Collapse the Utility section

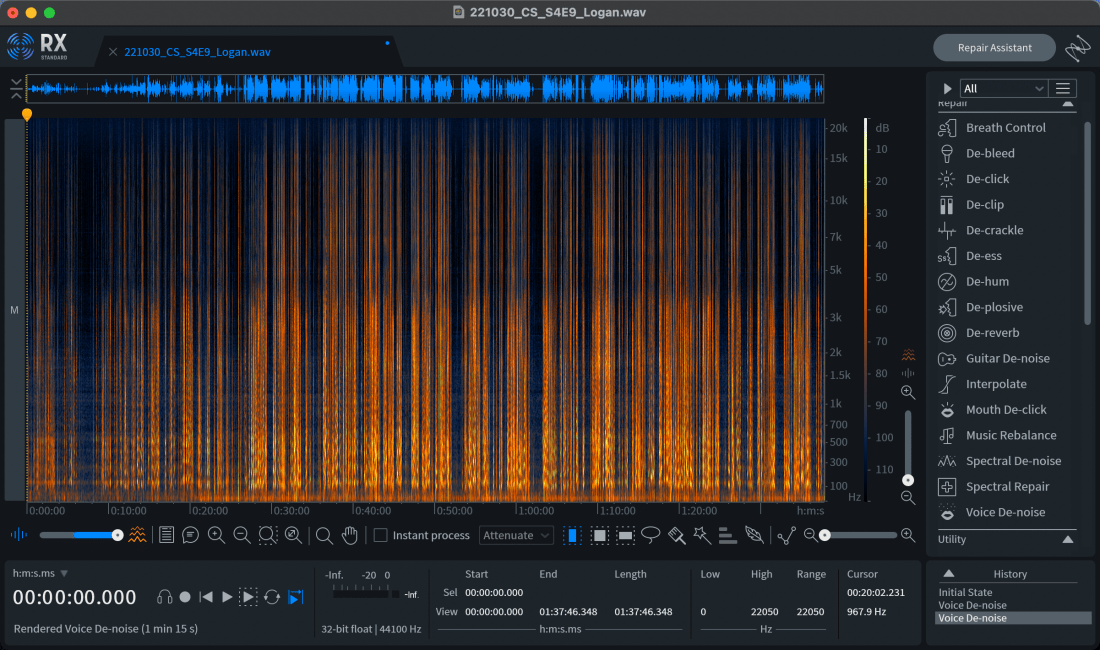(x=1067, y=539)
